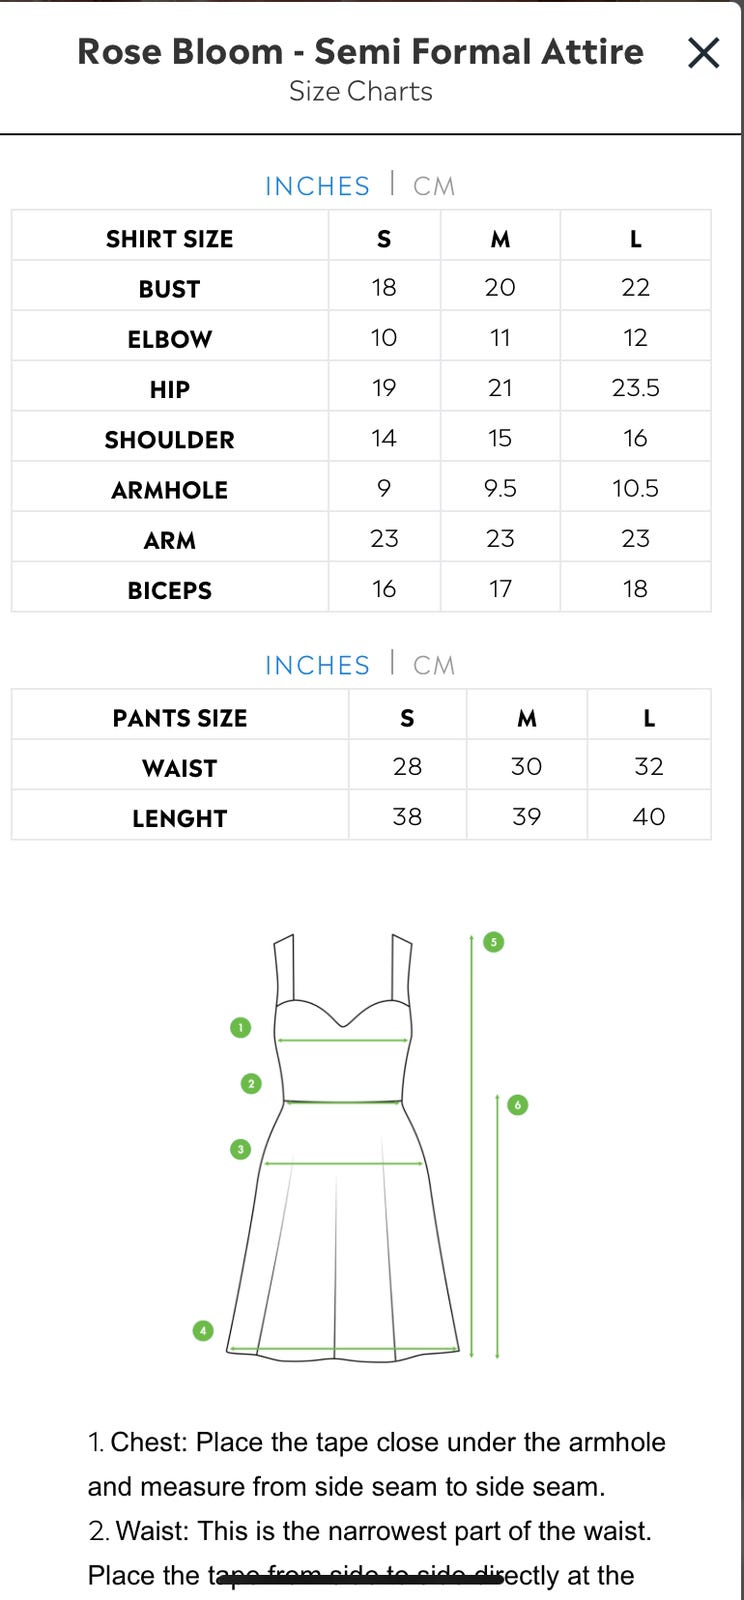
Task: Close the size charts dialog
Action: tap(704, 53)
